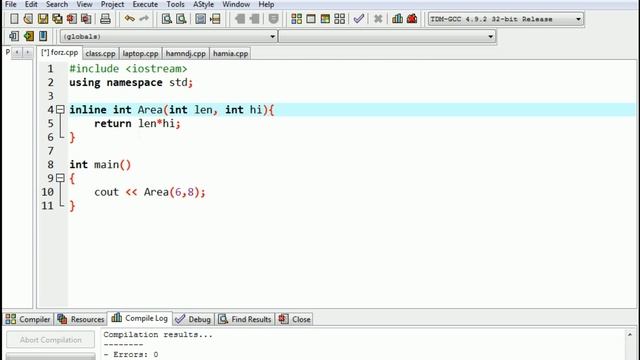
Task: Click the Goto Line icon
Action: (x=215, y=19)
